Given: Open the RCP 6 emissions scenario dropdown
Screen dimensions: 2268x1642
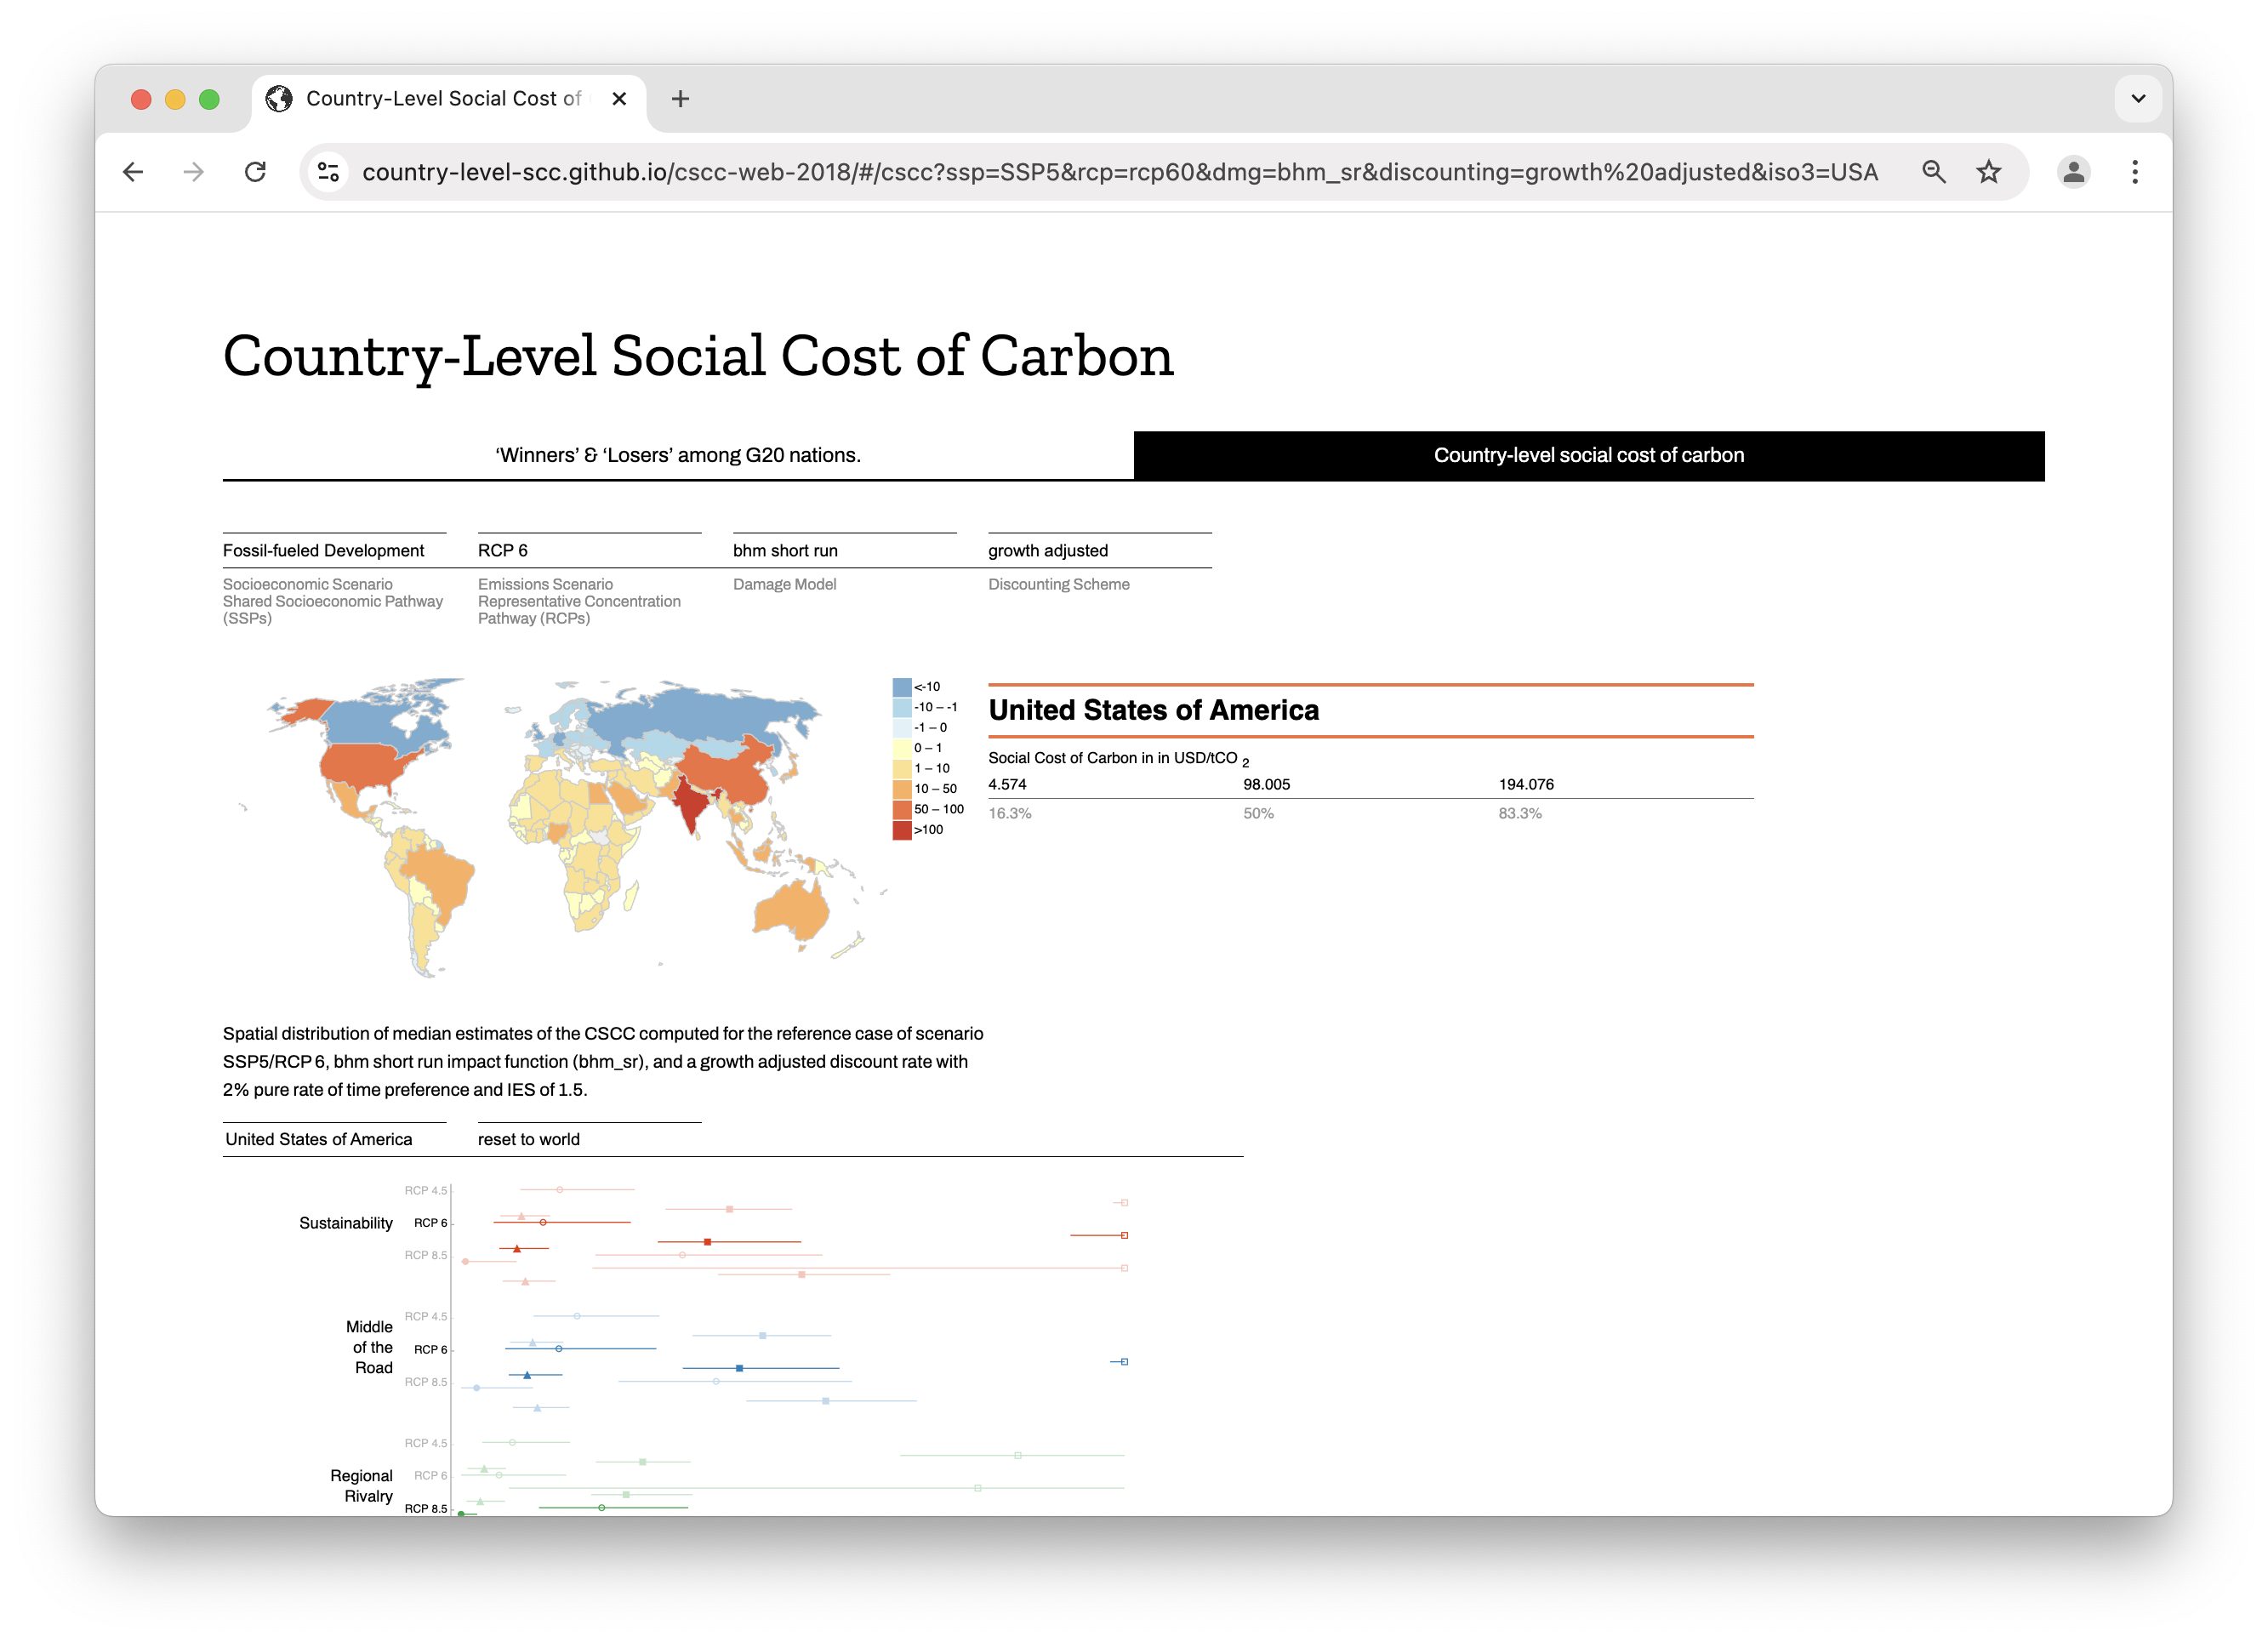Looking at the screenshot, I should tap(589, 551).
